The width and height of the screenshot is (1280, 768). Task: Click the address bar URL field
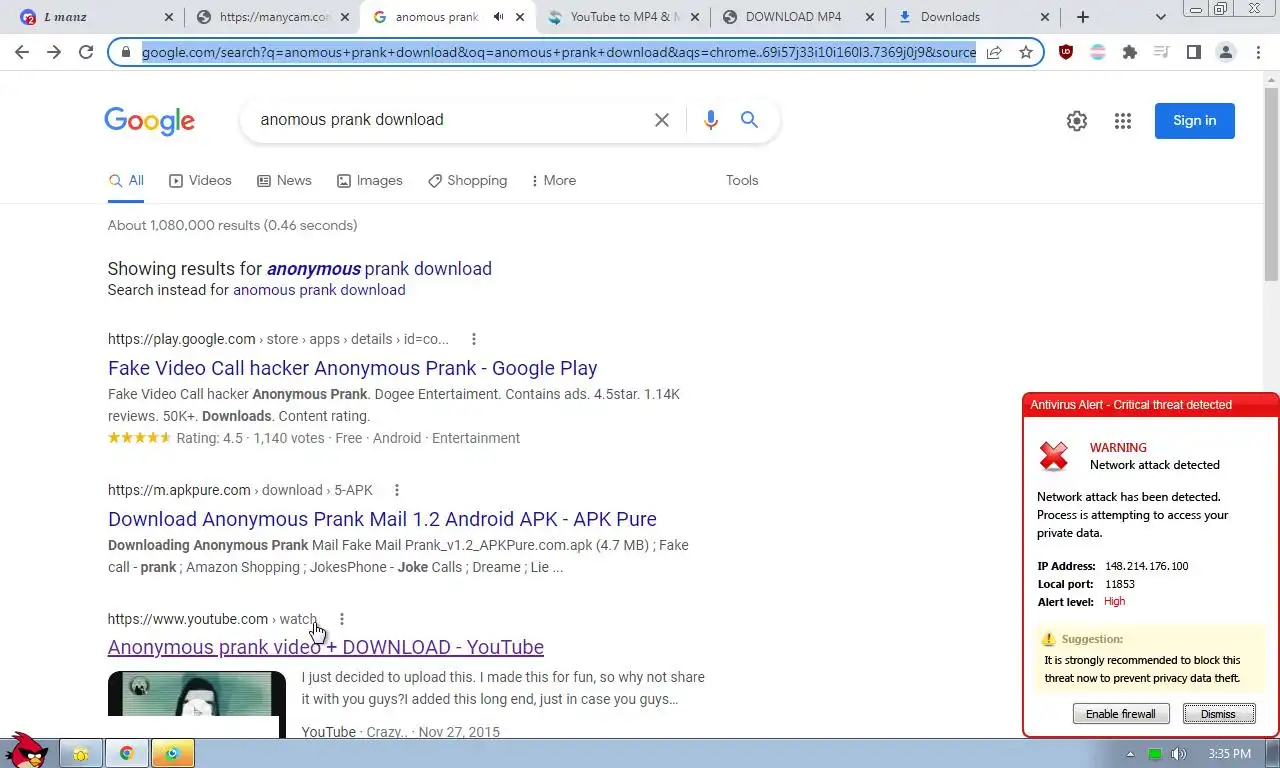click(558, 52)
